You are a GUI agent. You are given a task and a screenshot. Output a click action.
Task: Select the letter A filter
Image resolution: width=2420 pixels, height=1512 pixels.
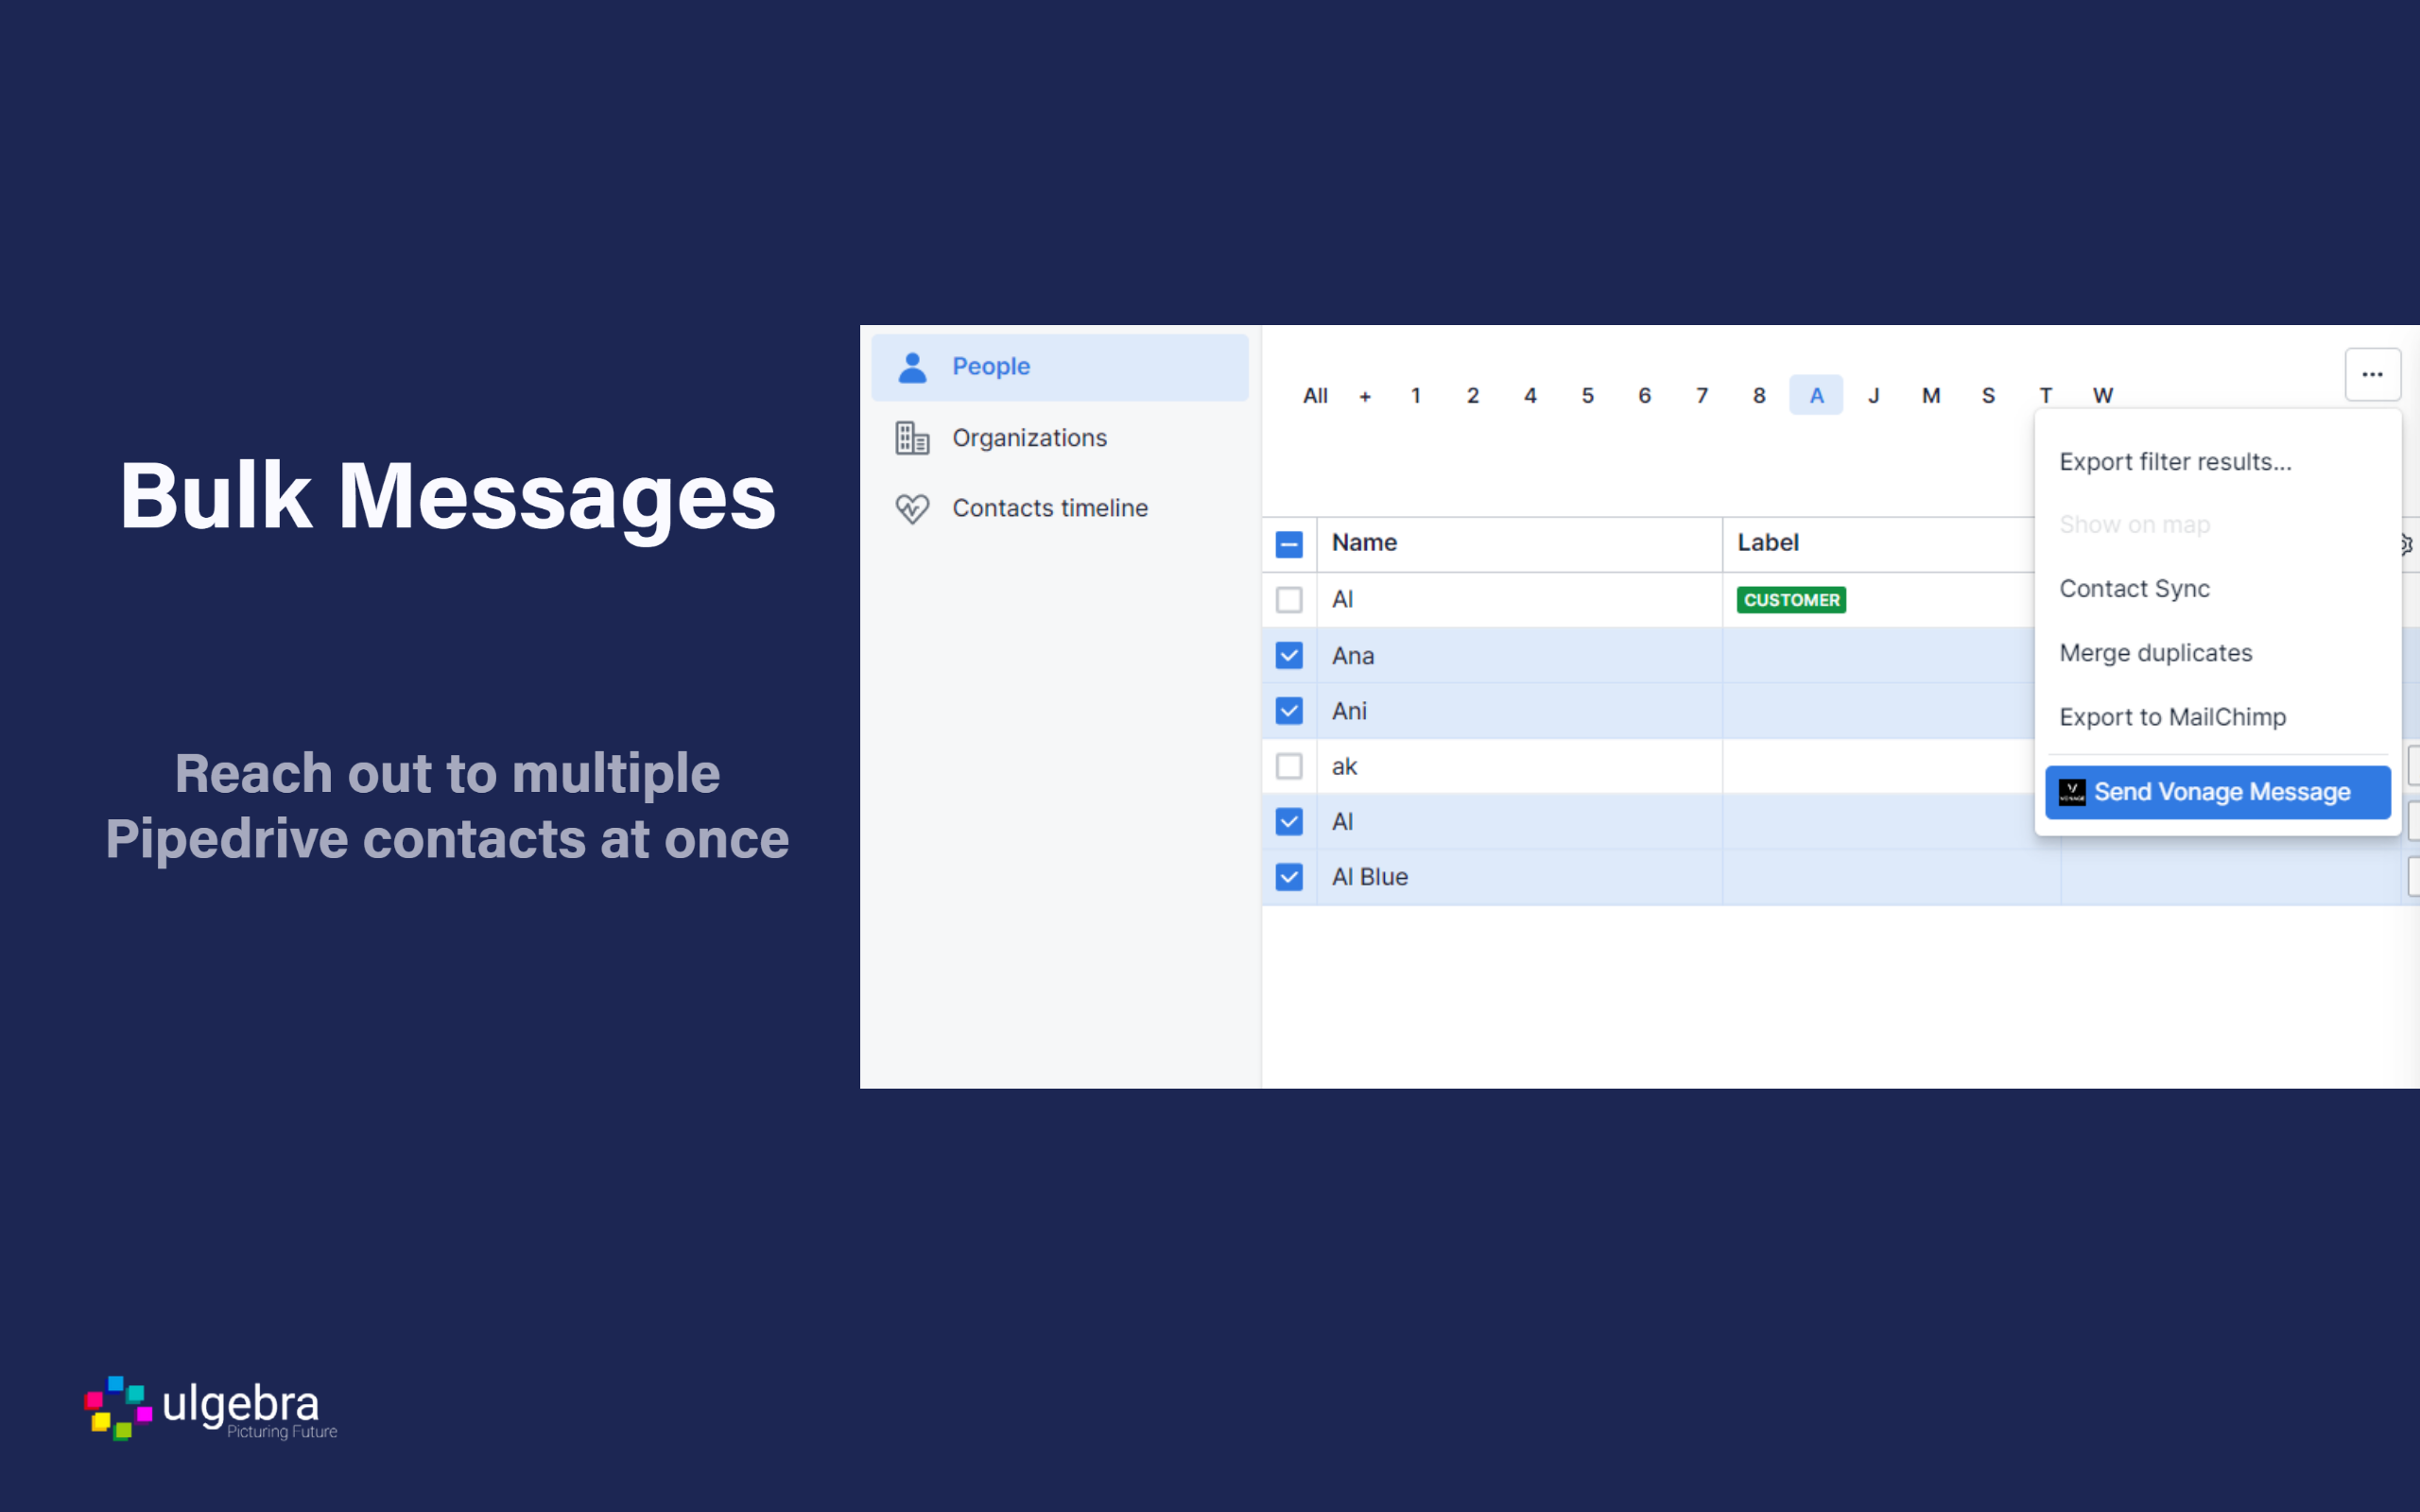pyautogui.click(x=1816, y=396)
